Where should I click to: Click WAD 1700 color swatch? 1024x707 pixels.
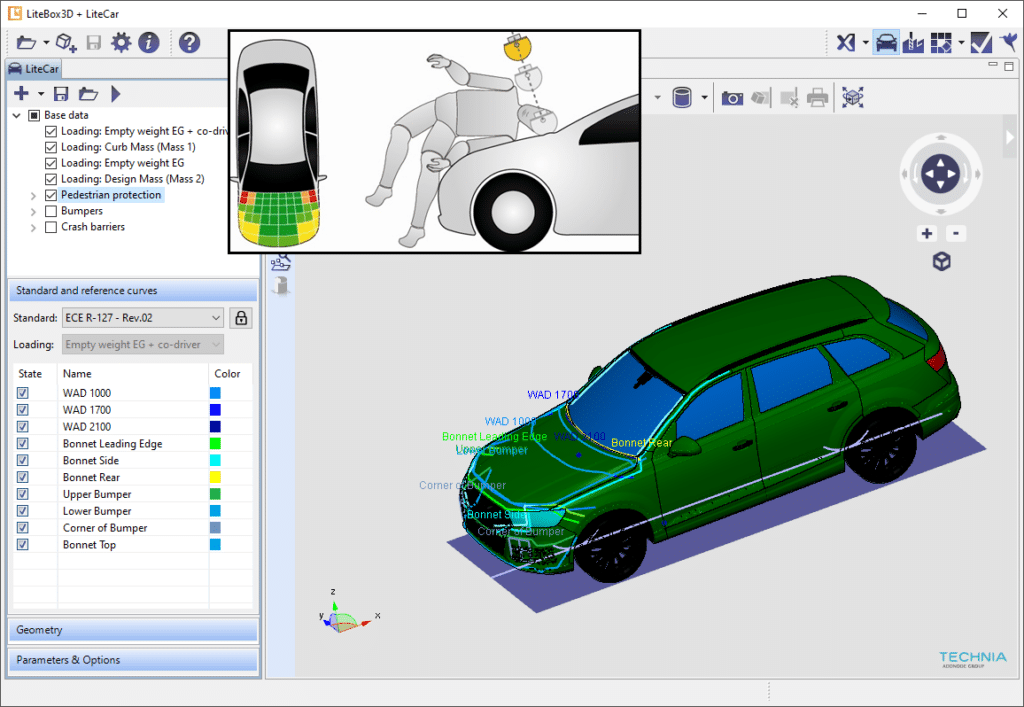tap(216, 410)
